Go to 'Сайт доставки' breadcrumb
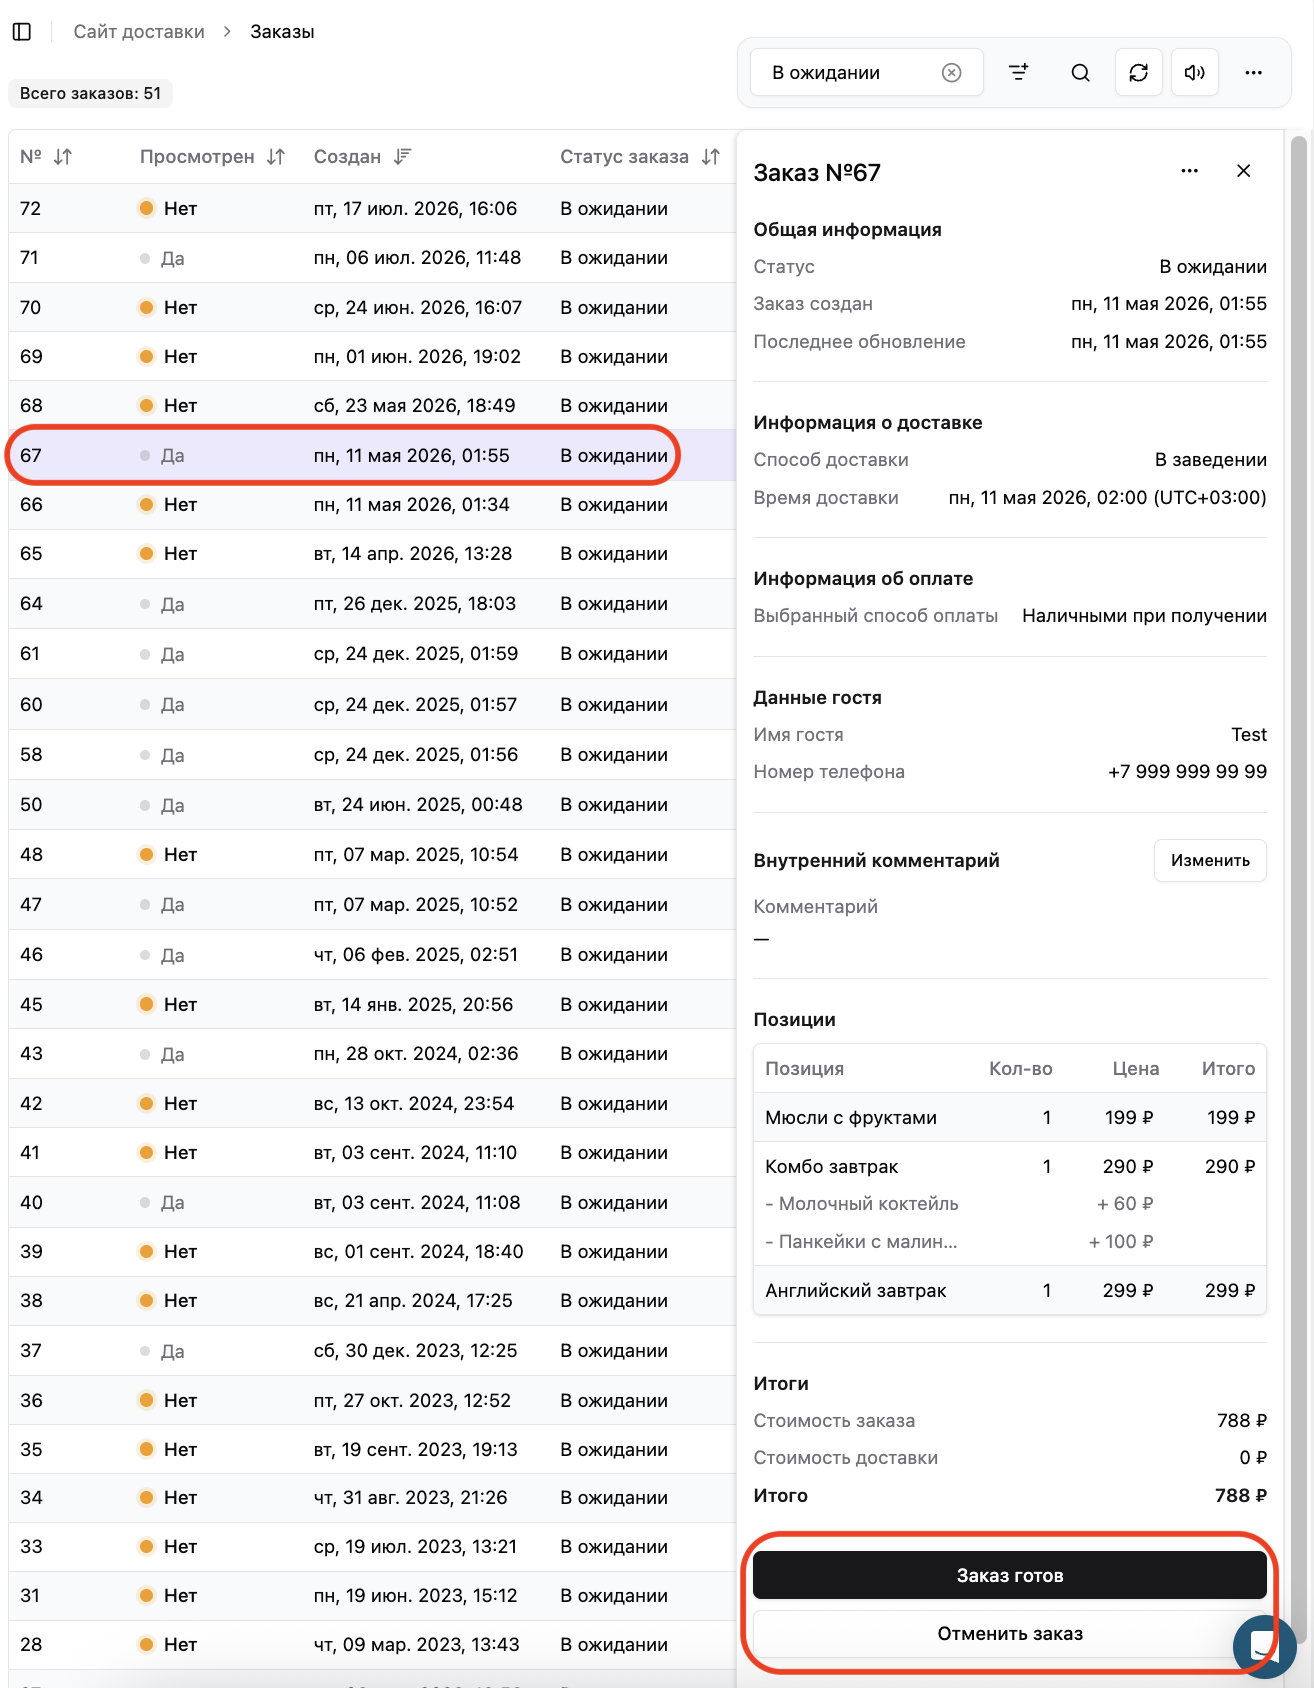 pyautogui.click(x=139, y=32)
